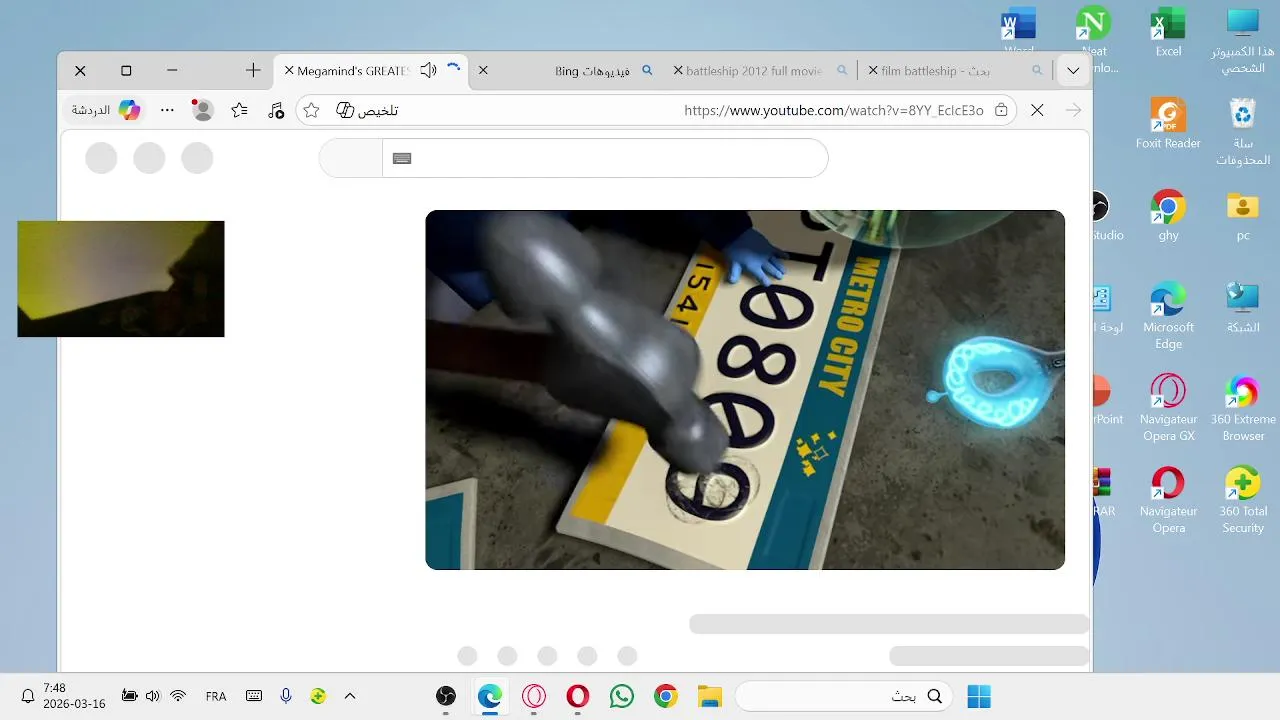Close the فيديوهات Bing tab
1280x720 pixels.
point(483,71)
